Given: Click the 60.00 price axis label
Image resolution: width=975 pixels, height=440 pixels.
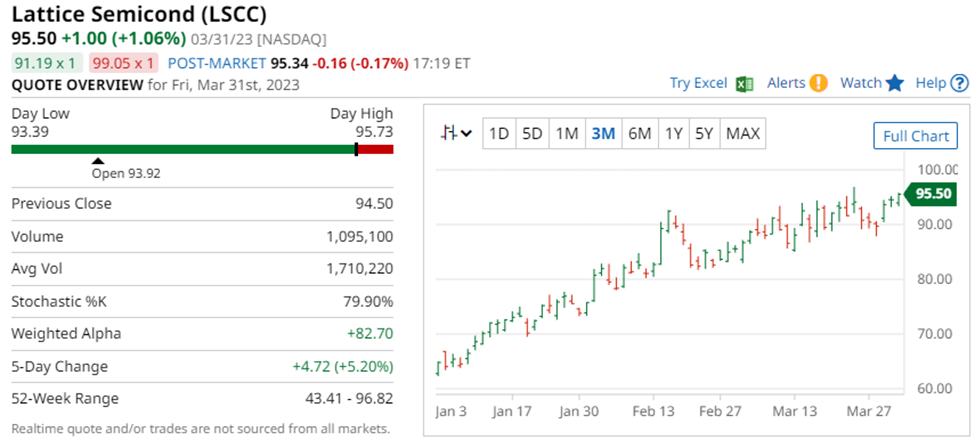Looking at the screenshot, I should [x=936, y=388].
